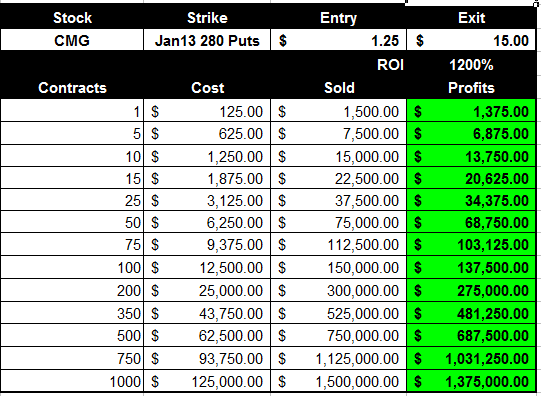Image resolution: width=541 pixels, height=396 pixels.
Task: Select the CMG stock cell
Action: tap(72, 40)
